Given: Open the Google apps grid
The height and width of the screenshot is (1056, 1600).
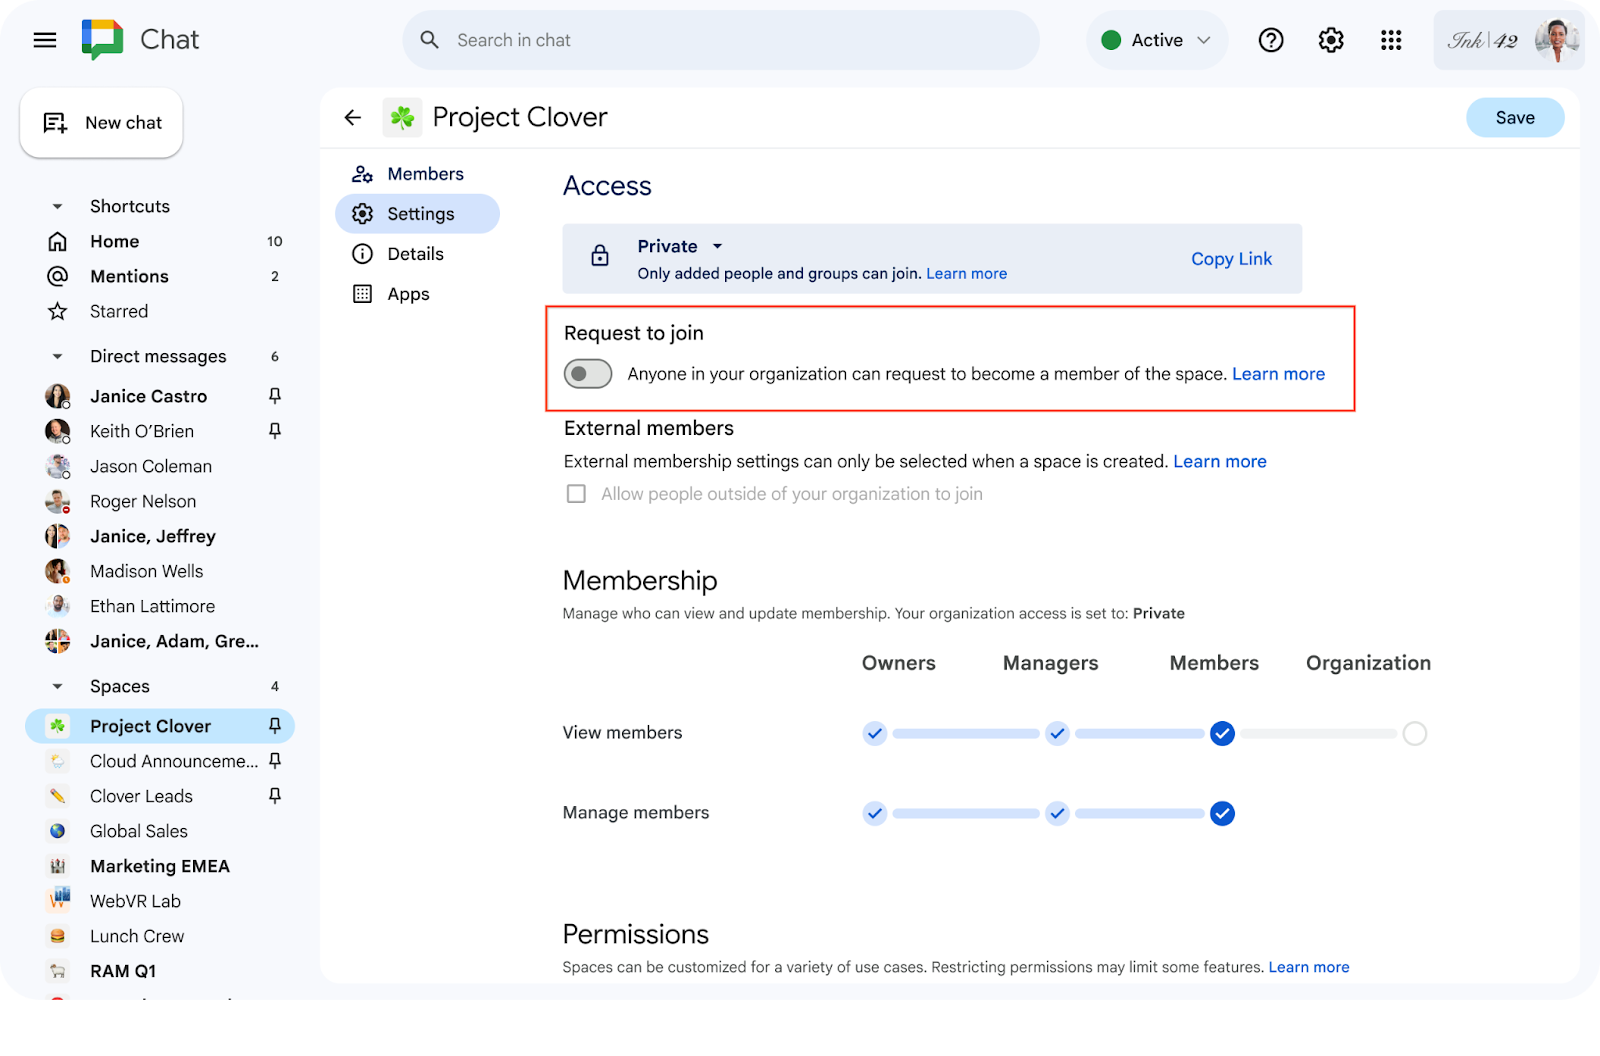Looking at the screenshot, I should [x=1391, y=39].
